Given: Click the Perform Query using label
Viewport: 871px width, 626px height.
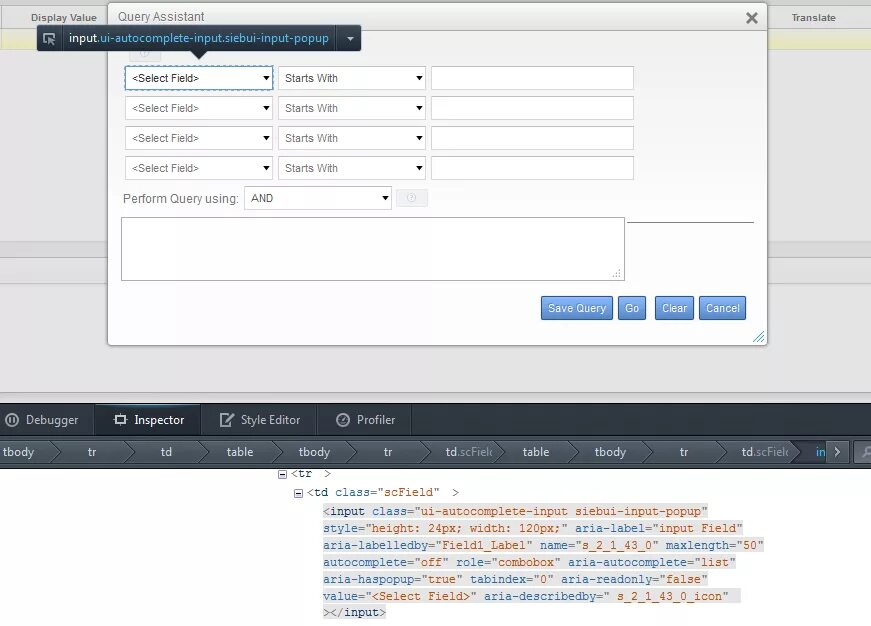Looking at the screenshot, I should tap(181, 199).
